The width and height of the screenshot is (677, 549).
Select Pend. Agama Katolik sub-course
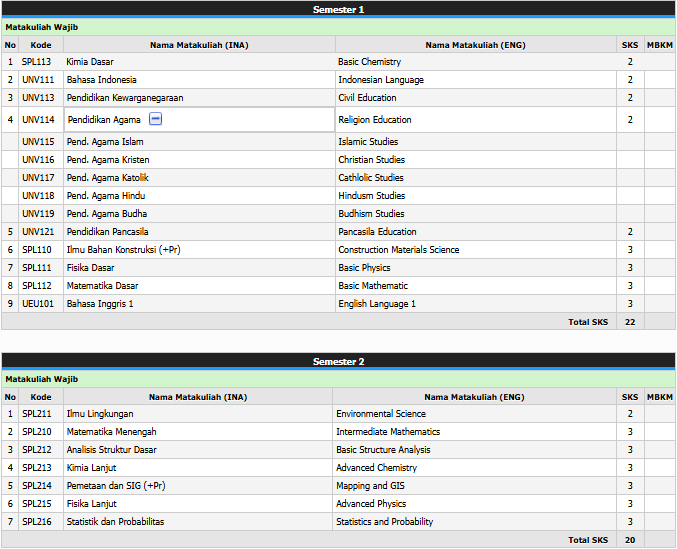tap(107, 178)
